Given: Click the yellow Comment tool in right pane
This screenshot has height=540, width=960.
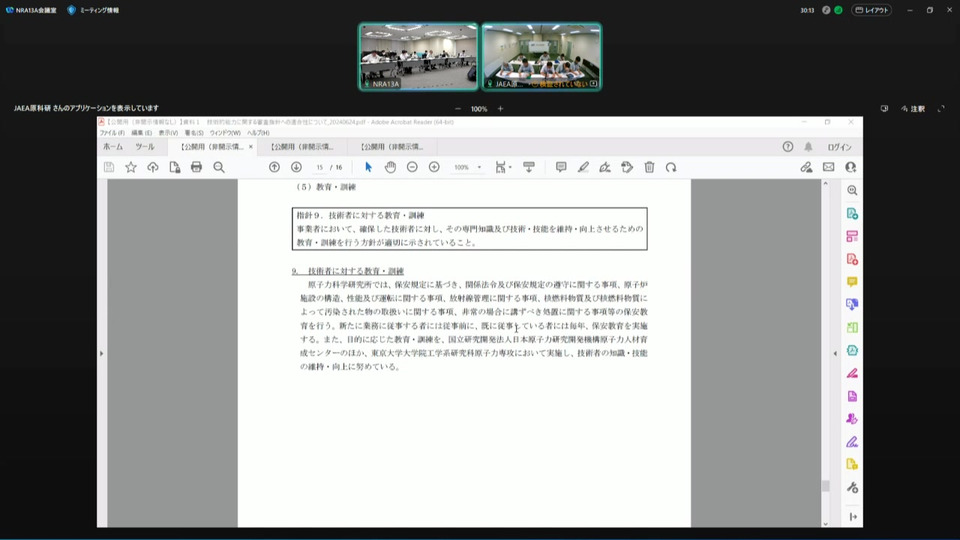Looking at the screenshot, I should click(x=852, y=282).
